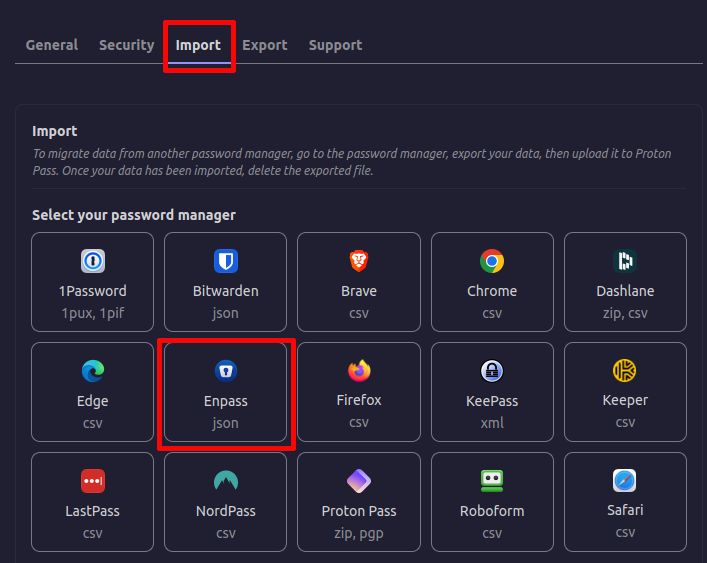The image size is (707, 563).
Task: Choose 1Password label to import
Action: click(92, 291)
